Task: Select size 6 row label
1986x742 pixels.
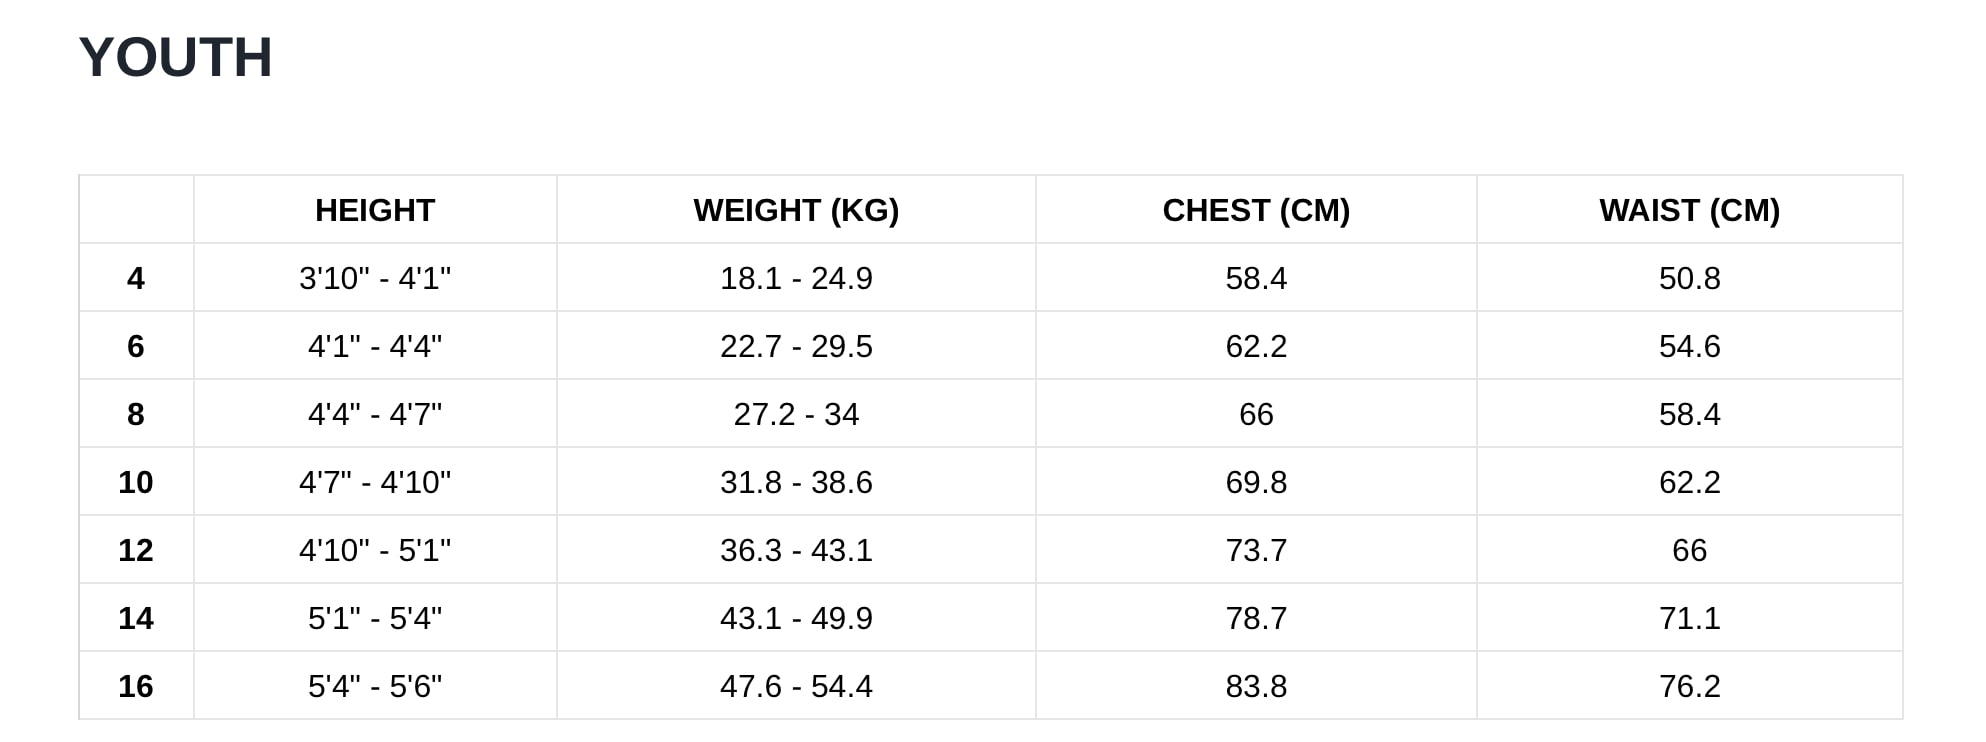Action: point(136,346)
